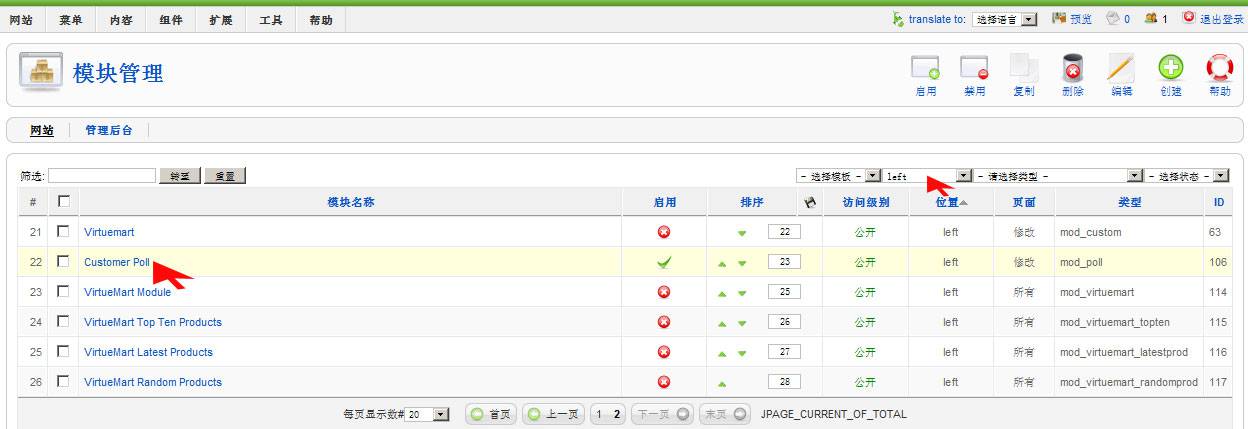Sort by 模块名称 column header
The height and width of the screenshot is (429, 1248).
(351, 202)
